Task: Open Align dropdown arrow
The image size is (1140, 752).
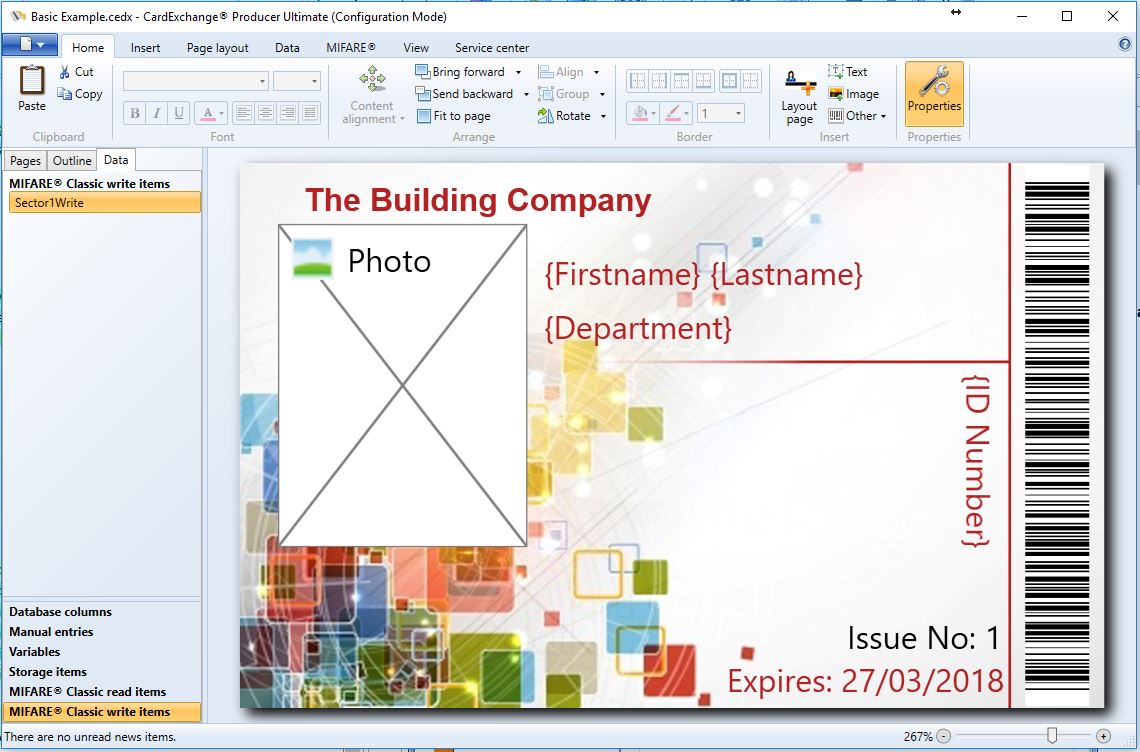Action: (x=596, y=72)
